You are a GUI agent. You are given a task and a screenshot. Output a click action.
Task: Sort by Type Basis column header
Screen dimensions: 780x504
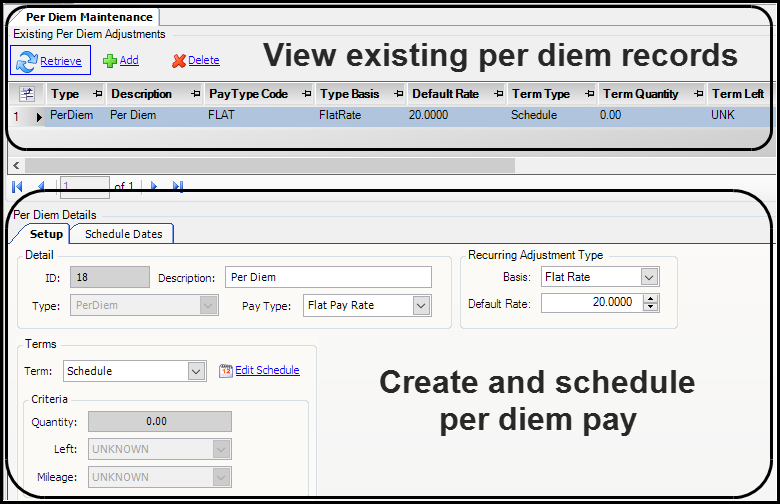click(x=350, y=94)
